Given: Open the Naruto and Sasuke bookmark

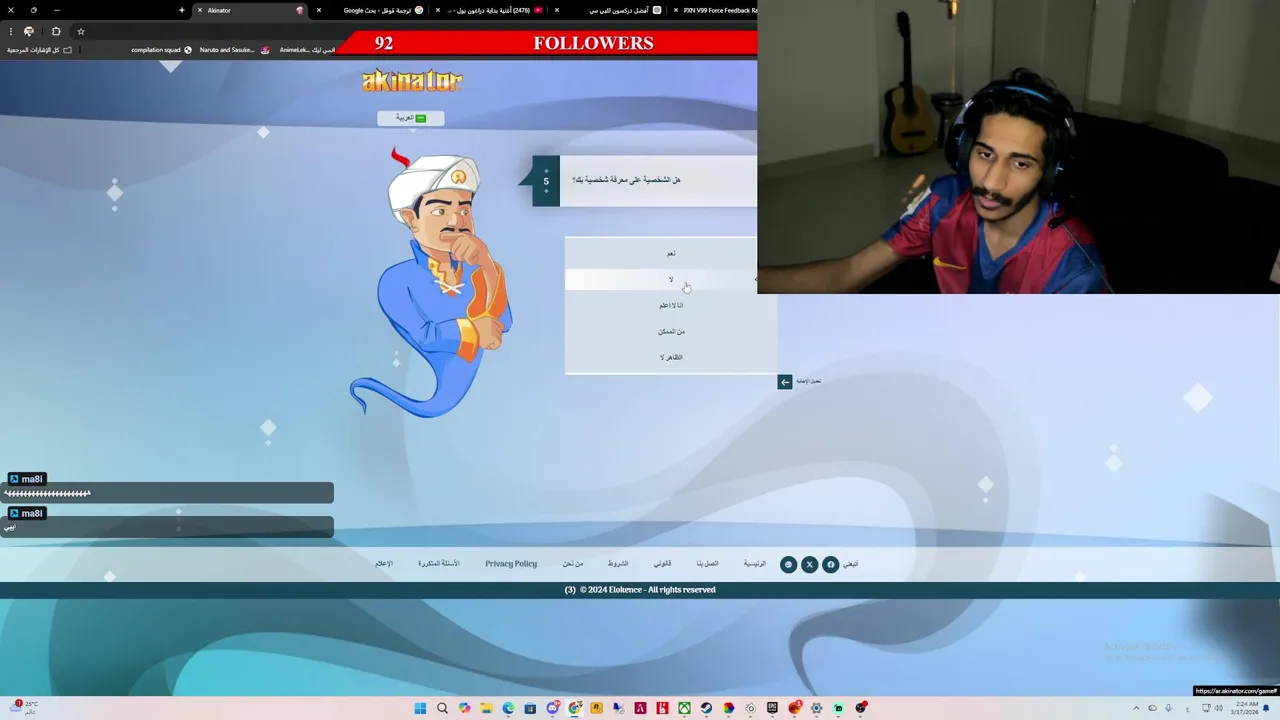Looking at the screenshot, I should [x=235, y=50].
